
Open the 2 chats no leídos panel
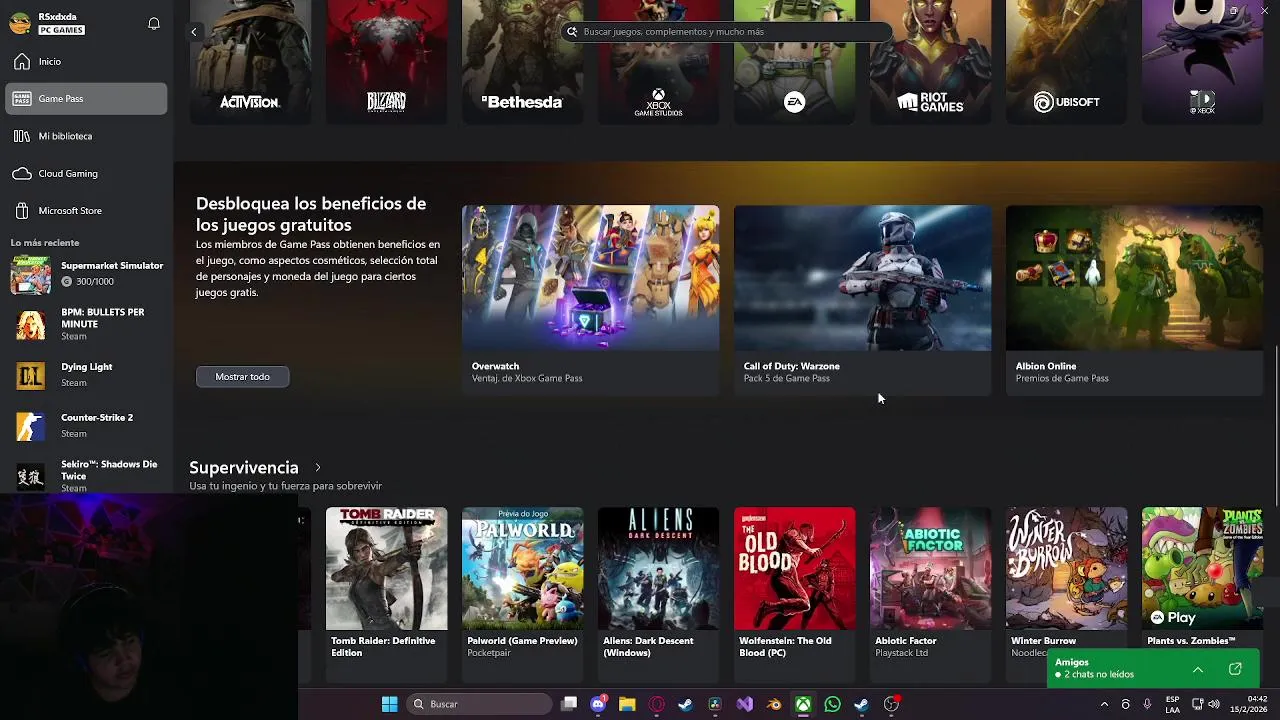click(x=1098, y=675)
